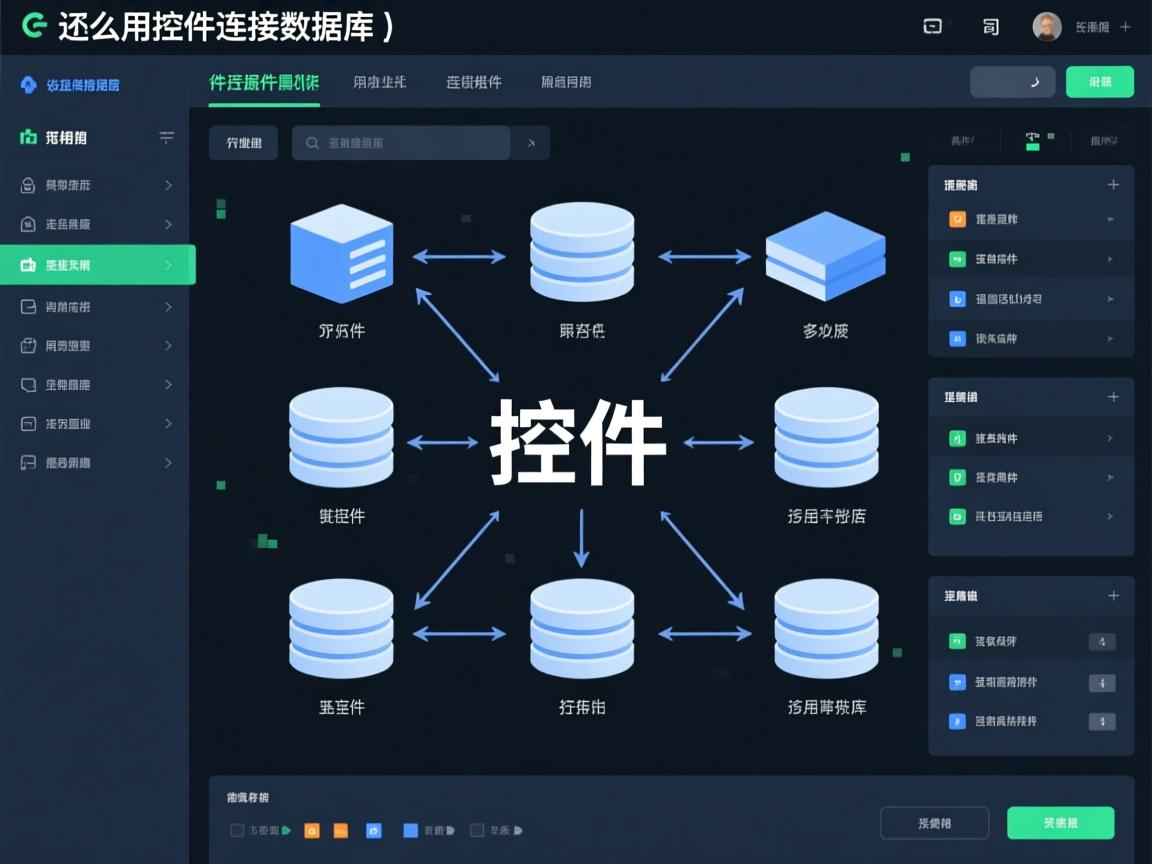Open the search magnifier icon in the search bar

tap(311, 143)
